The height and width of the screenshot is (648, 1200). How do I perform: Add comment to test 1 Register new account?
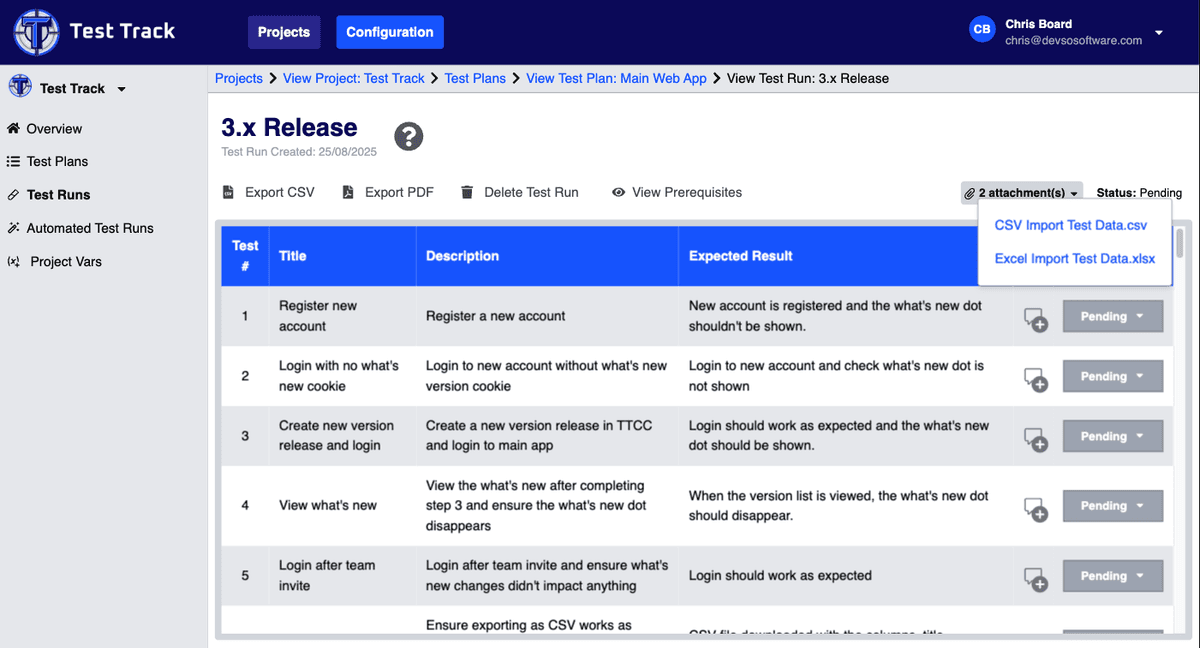click(x=1035, y=319)
